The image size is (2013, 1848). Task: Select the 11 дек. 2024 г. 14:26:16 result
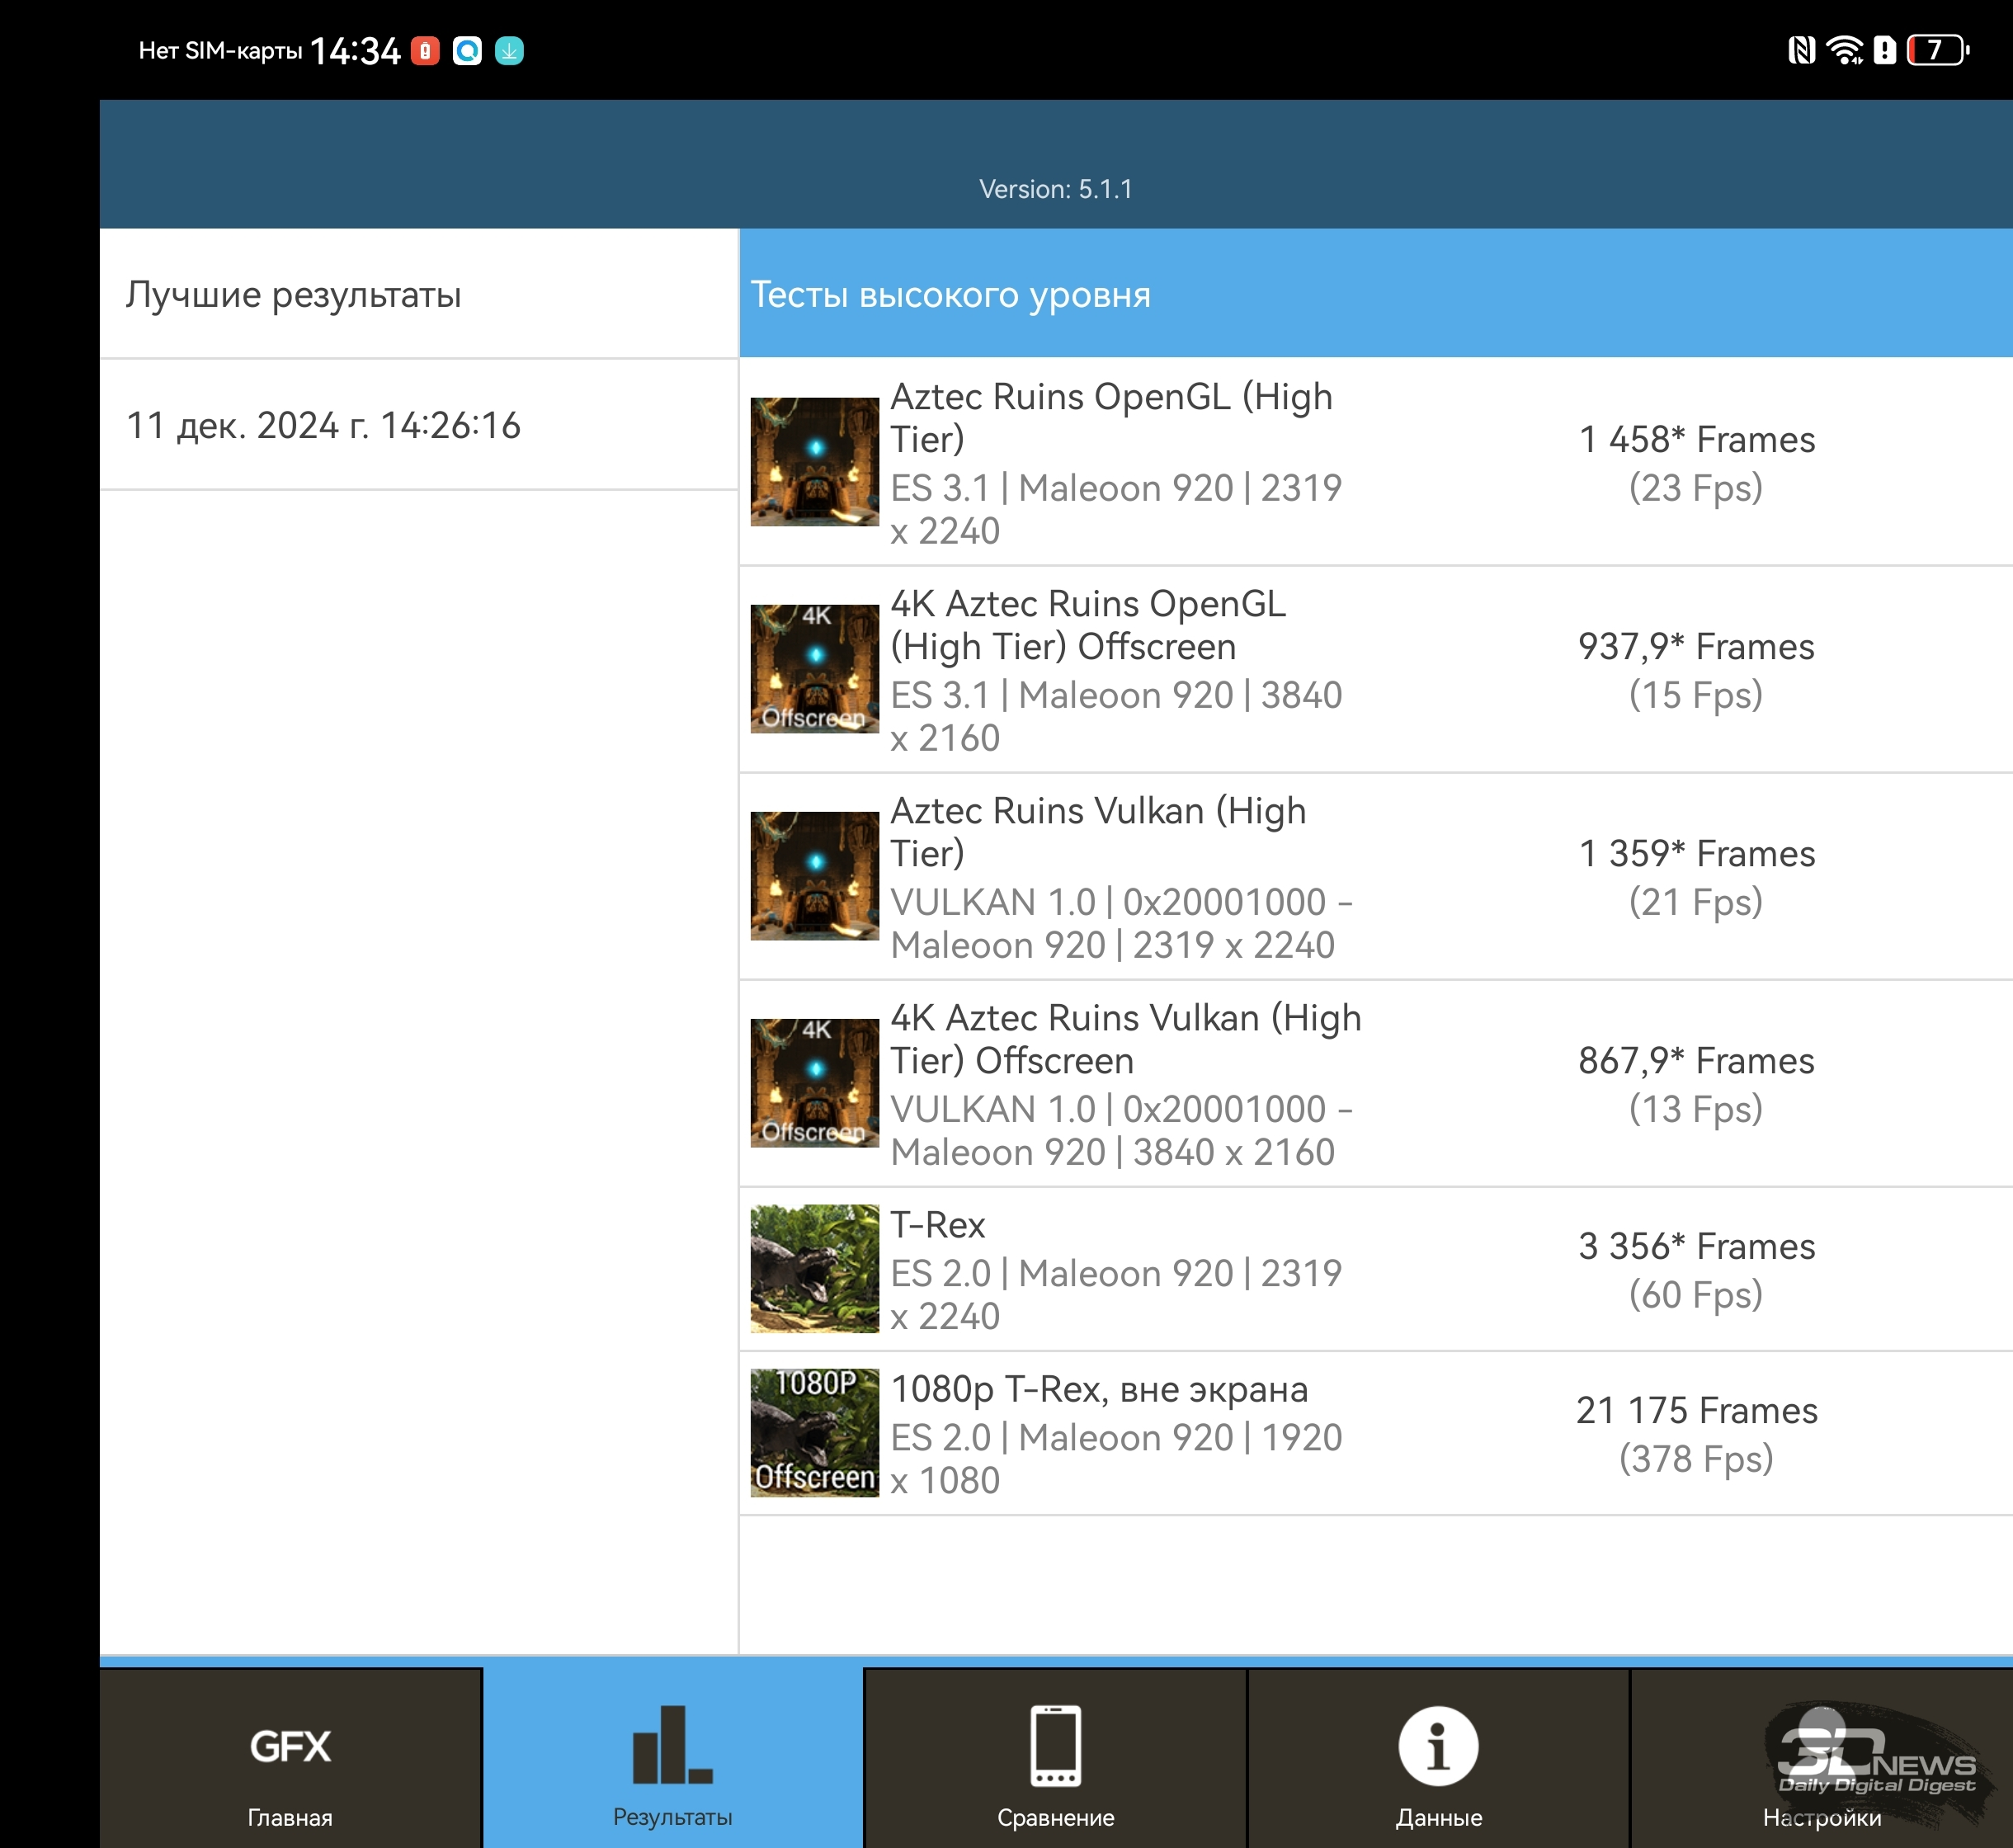(x=419, y=425)
